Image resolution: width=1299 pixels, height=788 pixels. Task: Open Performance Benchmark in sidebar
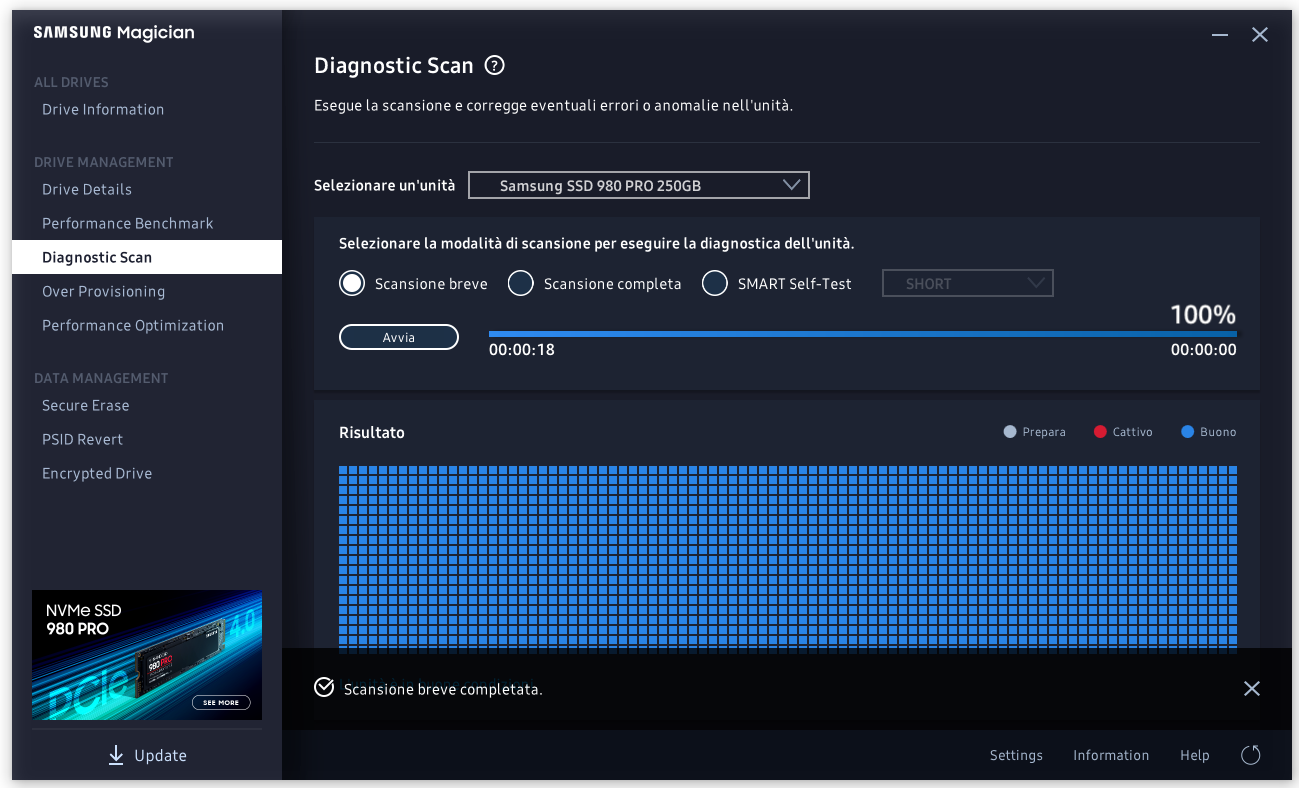(128, 224)
